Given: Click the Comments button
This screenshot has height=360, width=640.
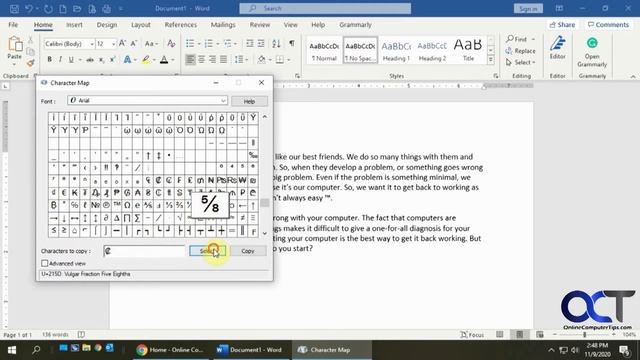Looking at the screenshot, I should tap(608, 25).
